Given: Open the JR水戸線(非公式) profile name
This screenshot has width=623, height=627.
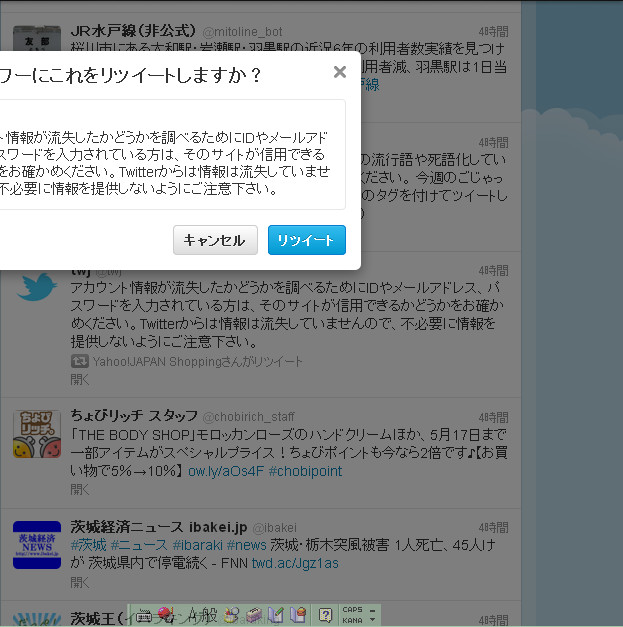Looking at the screenshot, I should pyautogui.click(x=133, y=31).
